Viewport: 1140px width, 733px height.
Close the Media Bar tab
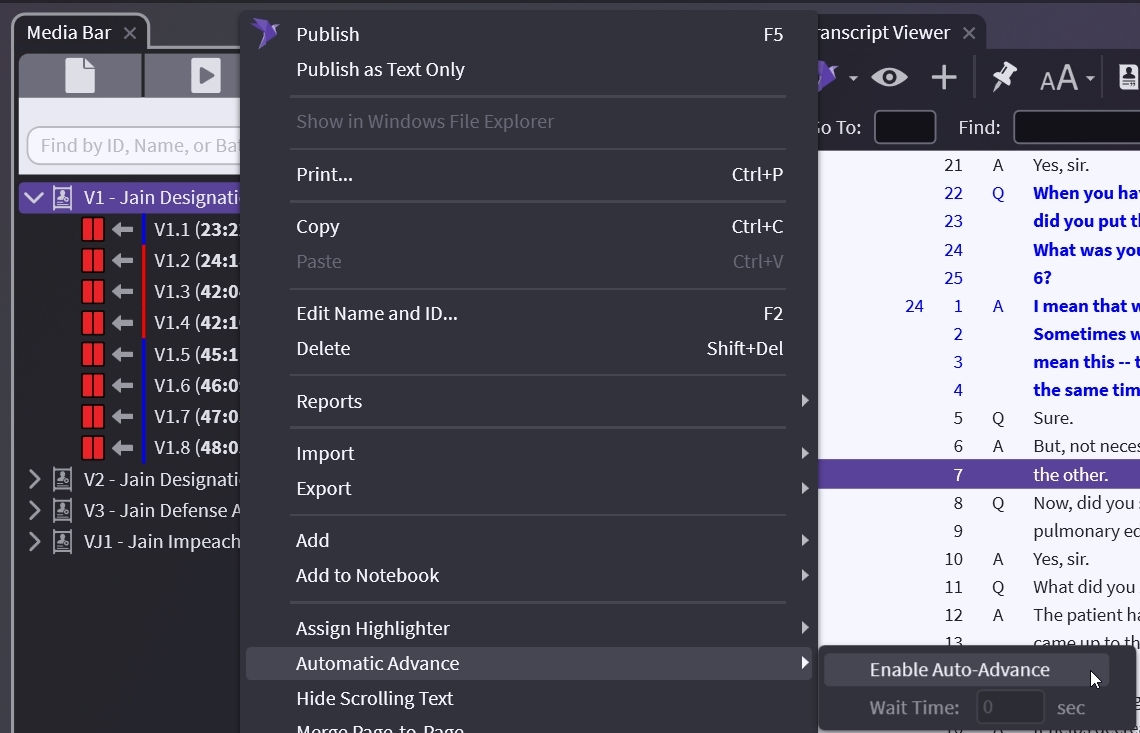coord(130,33)
